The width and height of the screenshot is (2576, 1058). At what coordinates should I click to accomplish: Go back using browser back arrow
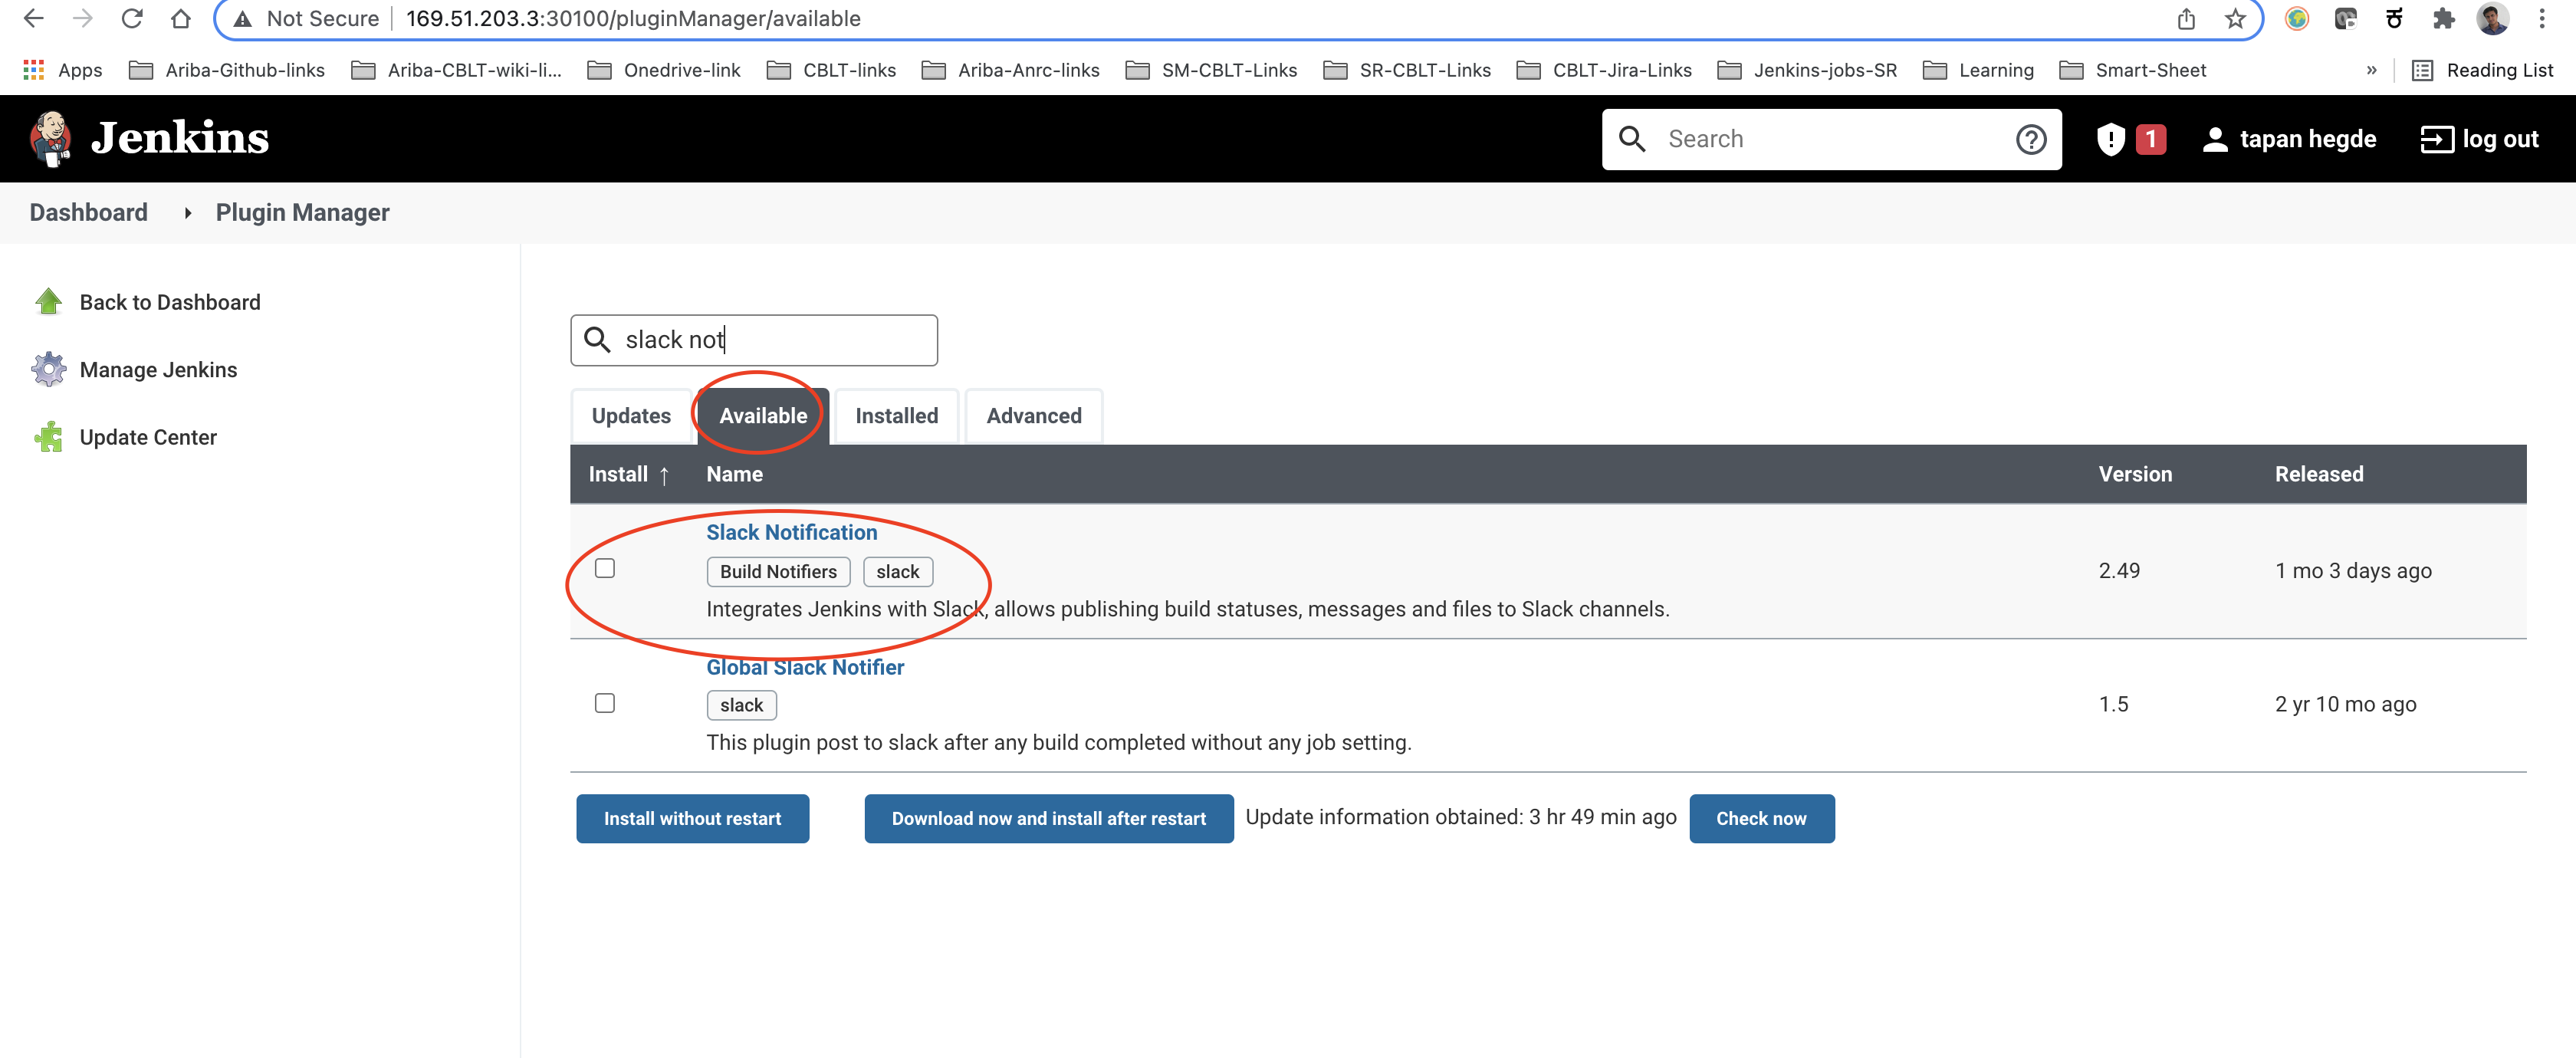coord(33,18)
